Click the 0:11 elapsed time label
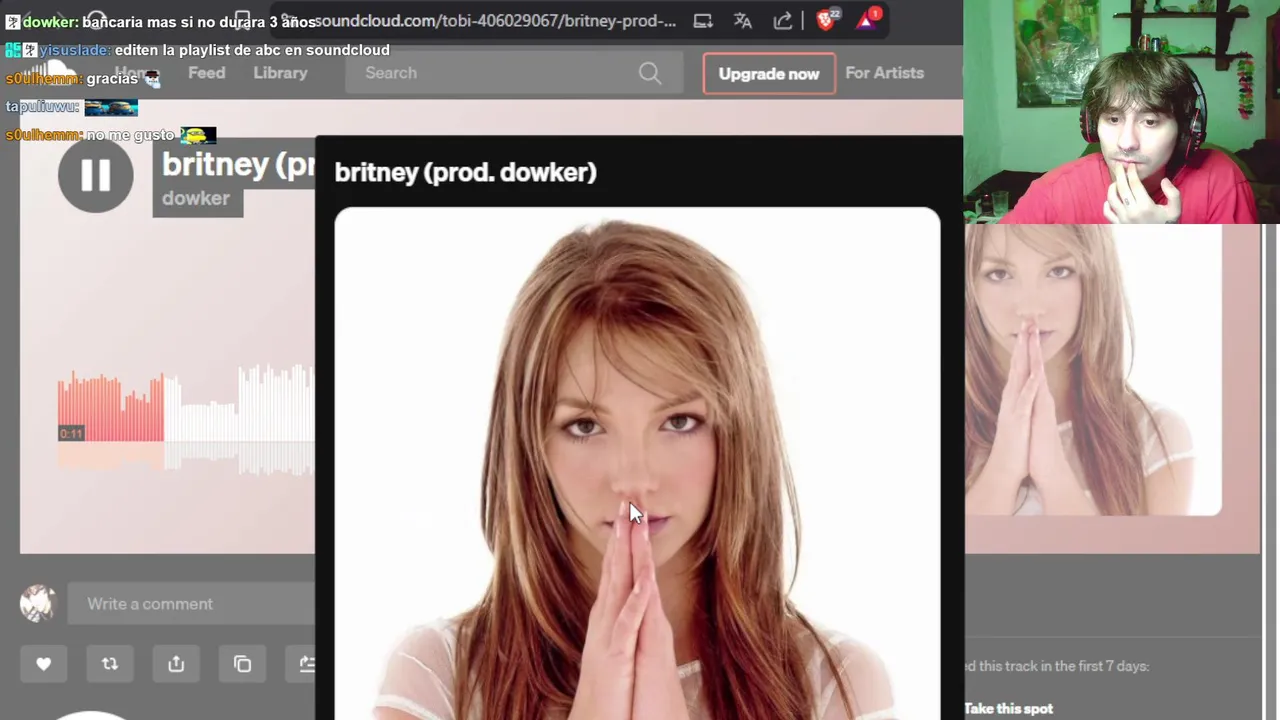This screenshot has height=720, width=1280. coord(70,433)
